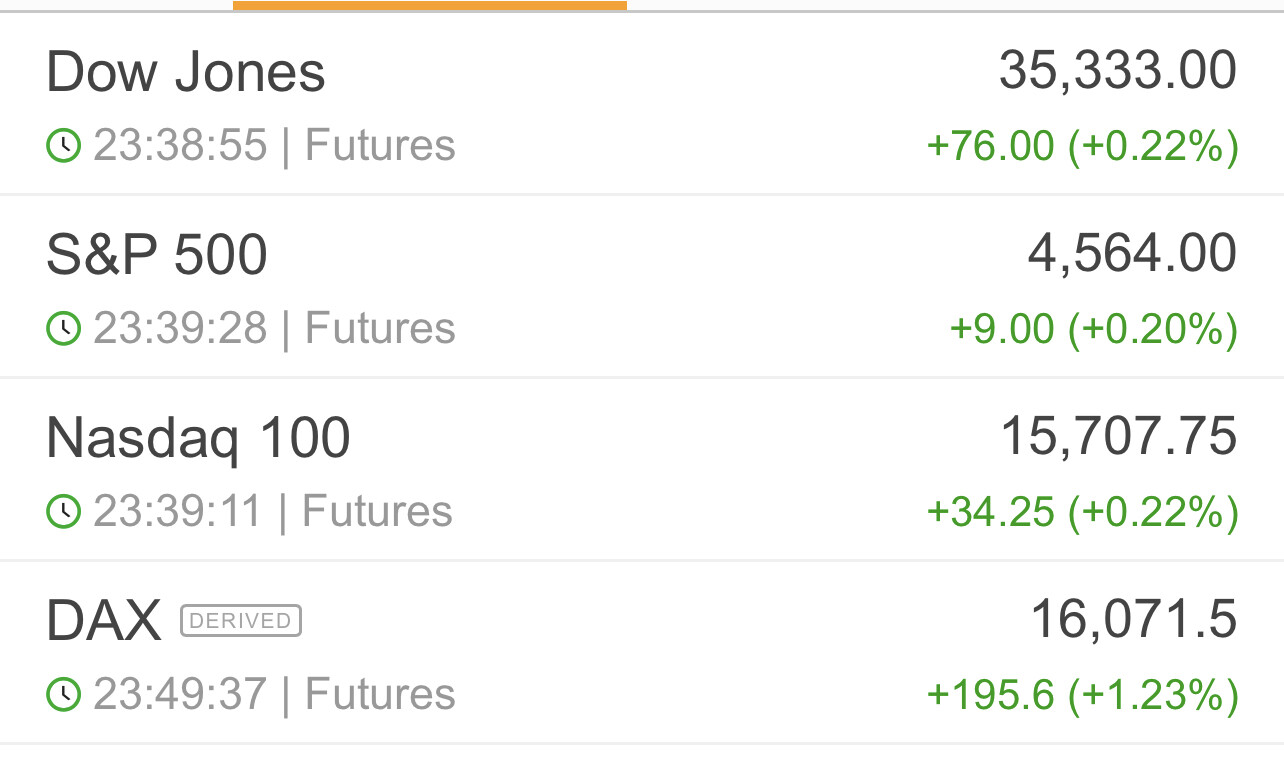Click the Nasdaq change +34.25 (+0.22%)
The height and width of the screenshot is (758, 1284).
[x=1083, y=512]
